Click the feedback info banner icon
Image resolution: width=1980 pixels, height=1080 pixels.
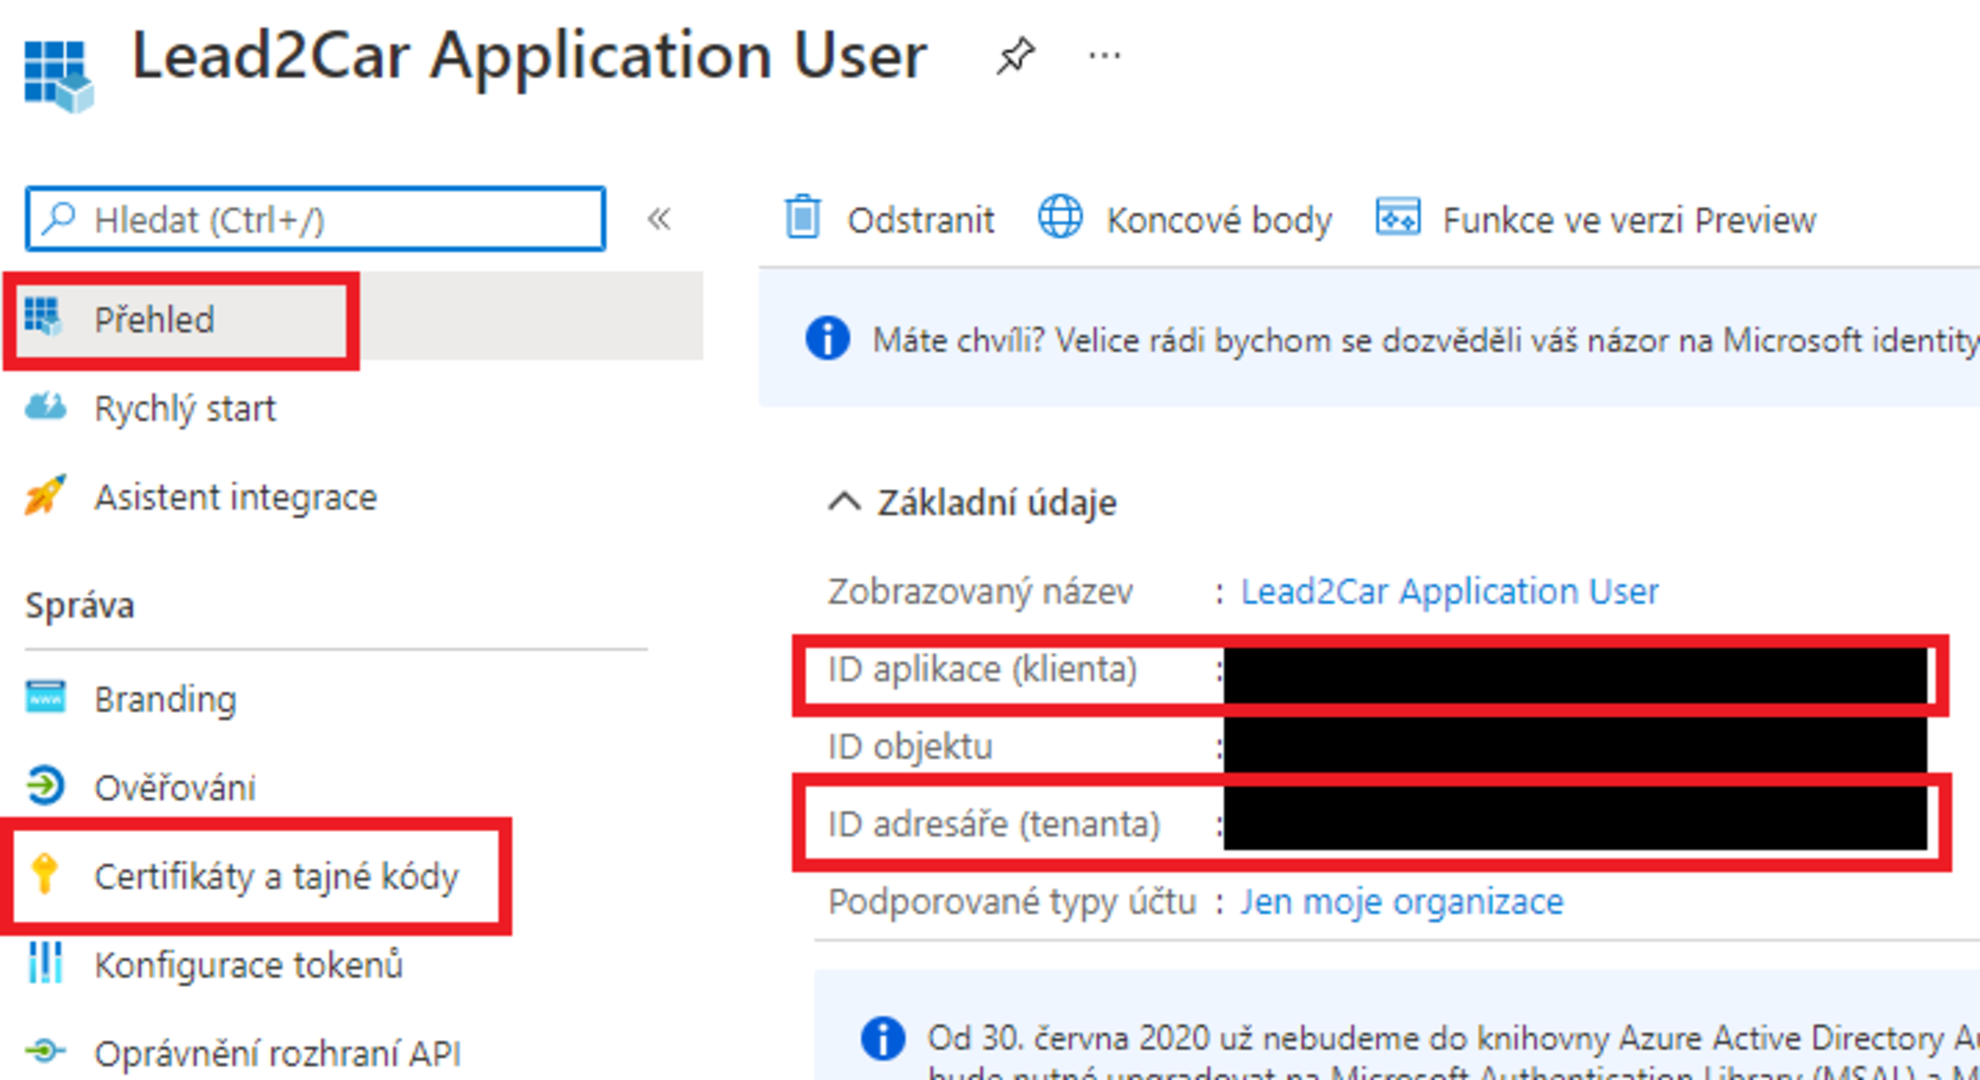828,339
